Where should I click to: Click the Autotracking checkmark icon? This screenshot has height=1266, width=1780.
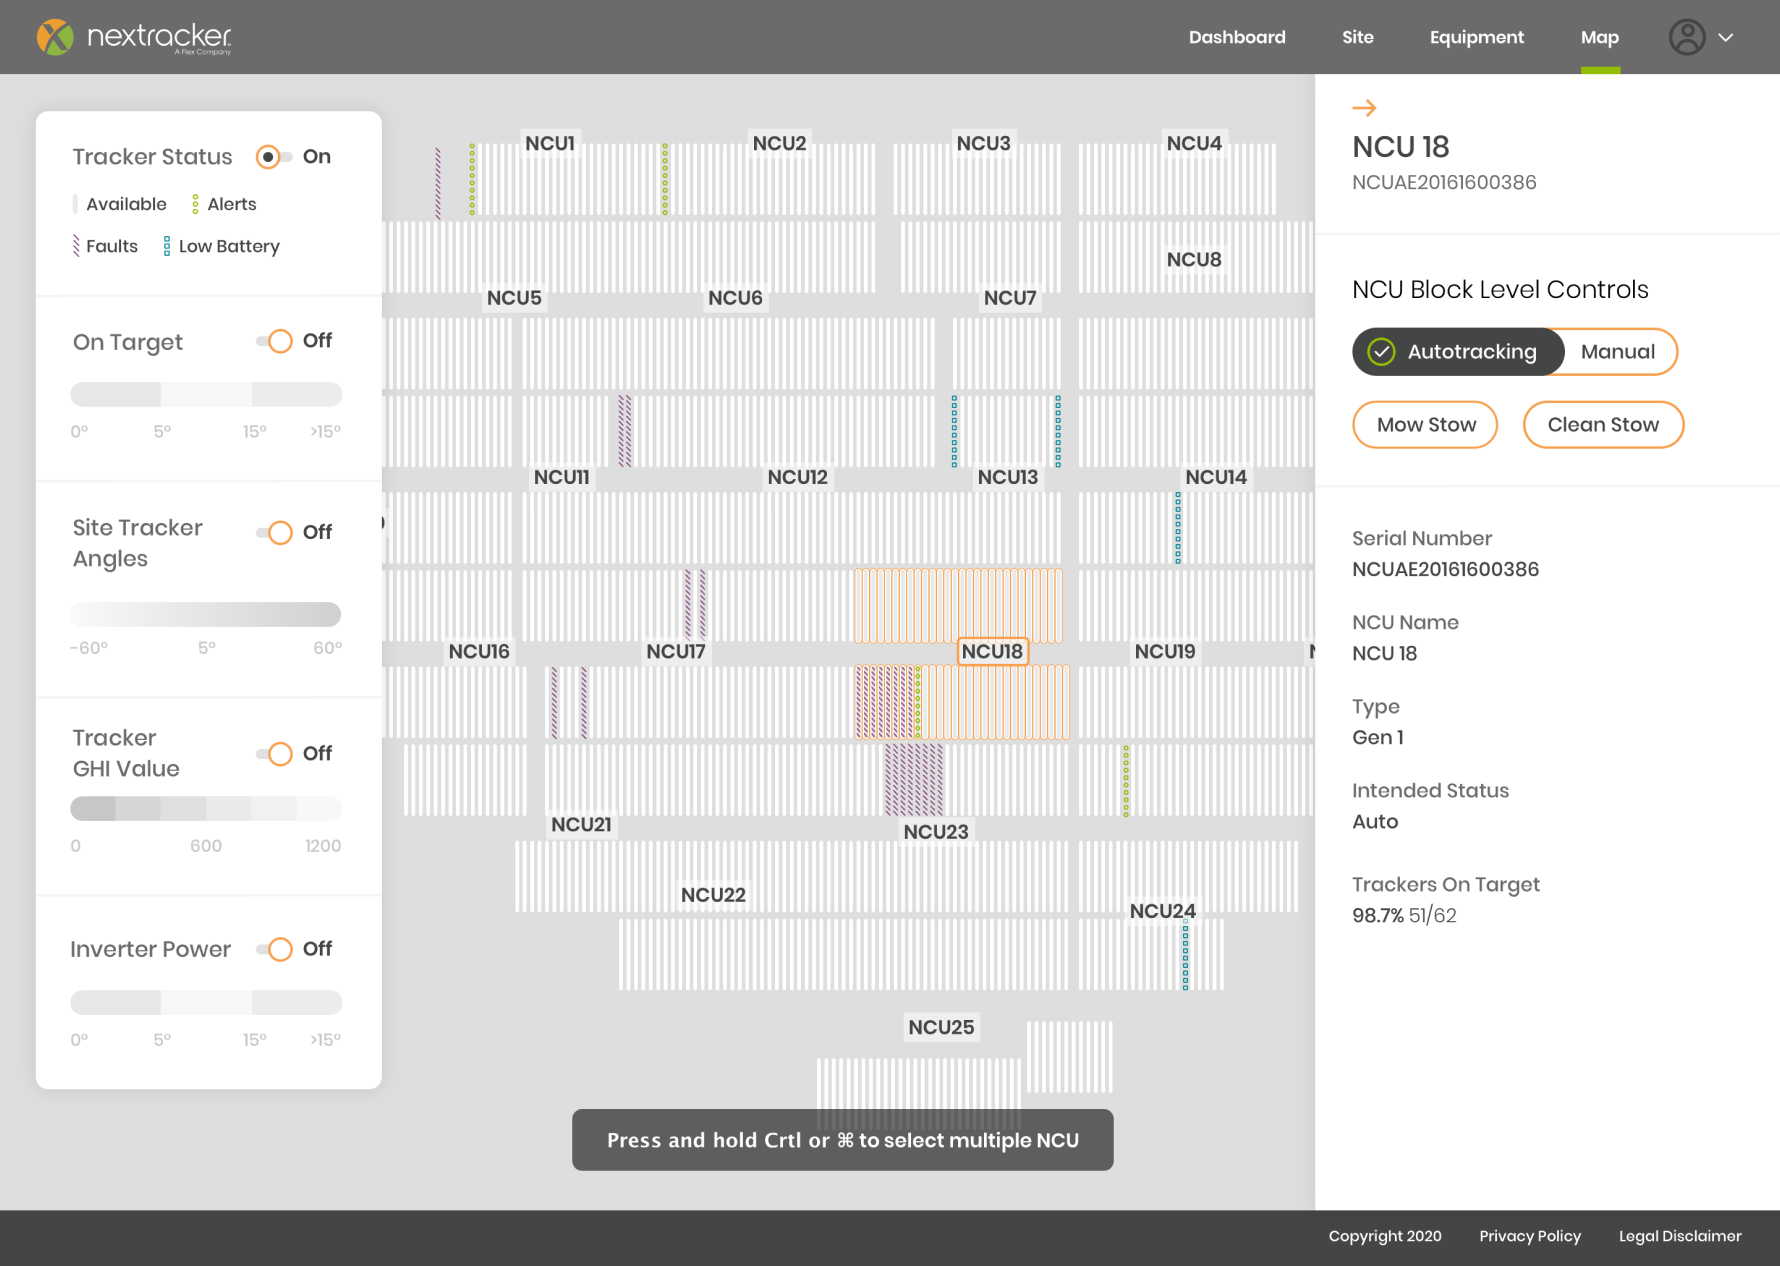(x=1381, y=352)
